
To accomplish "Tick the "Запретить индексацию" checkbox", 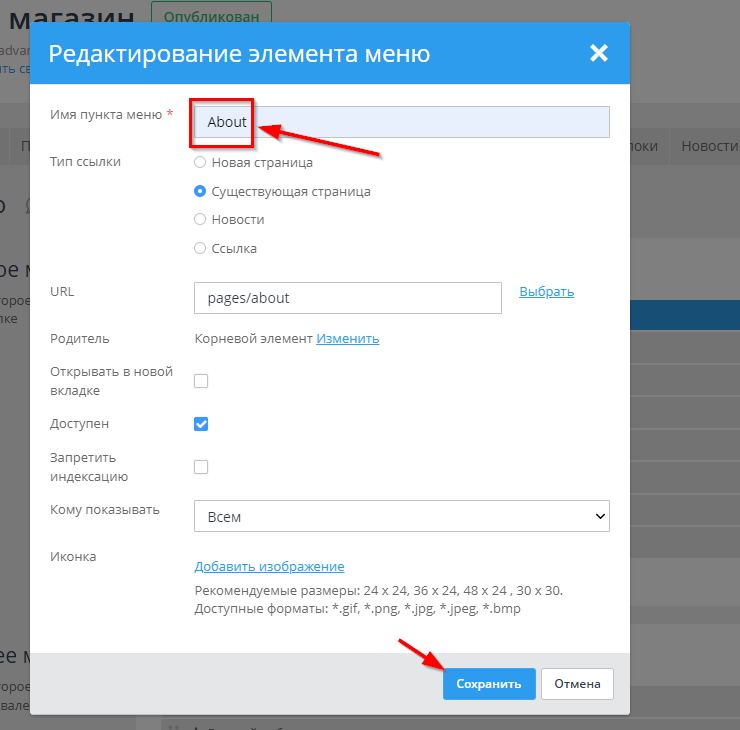I will click(201, 467).
